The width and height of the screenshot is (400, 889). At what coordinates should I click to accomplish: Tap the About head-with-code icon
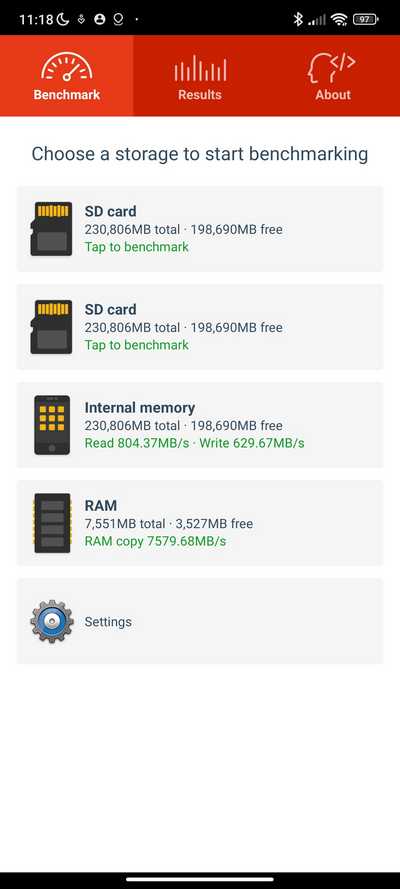click(333, 67)
